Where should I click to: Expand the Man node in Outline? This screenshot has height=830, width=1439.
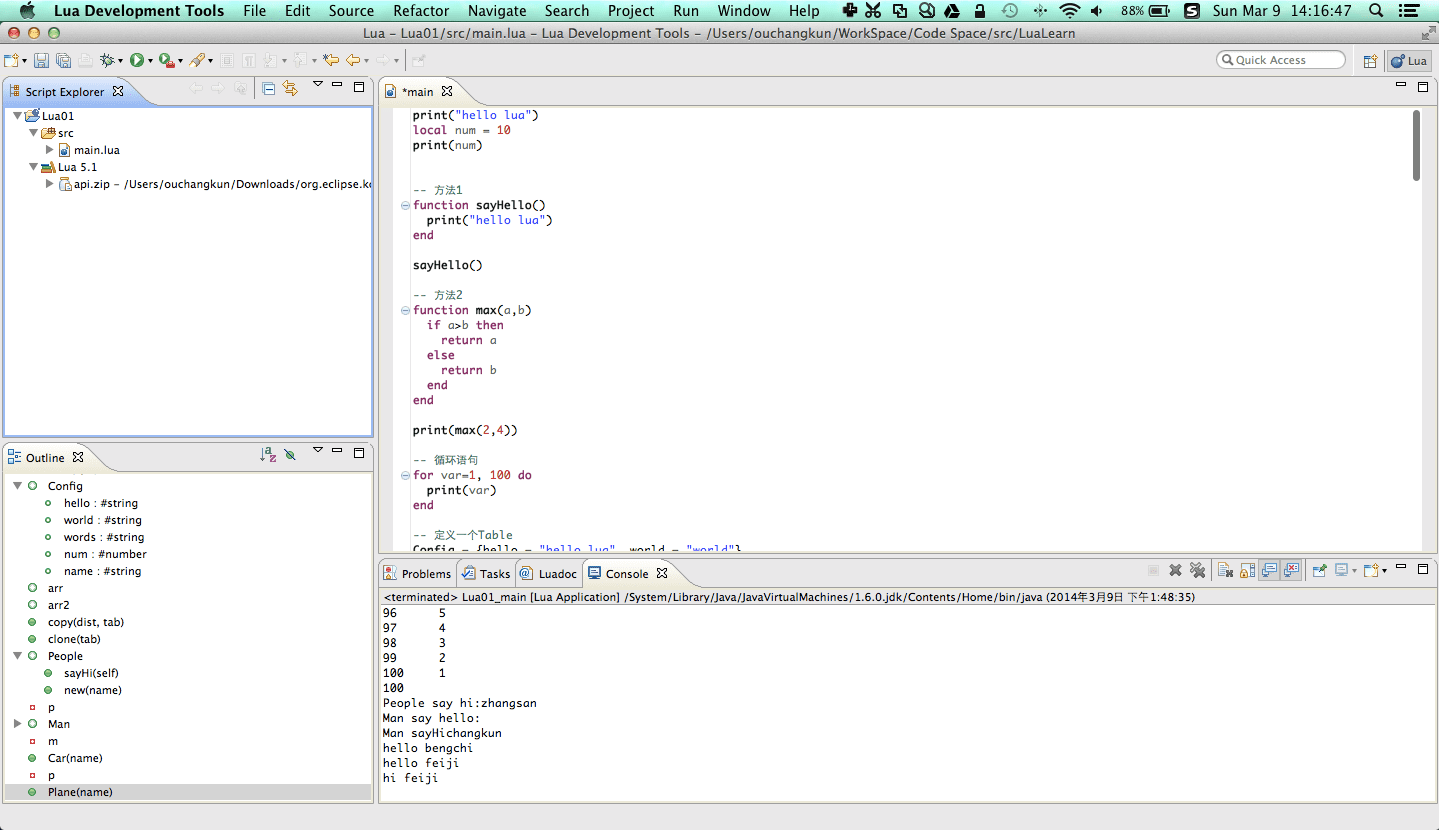pyautogui.click(x=18, y=724)
